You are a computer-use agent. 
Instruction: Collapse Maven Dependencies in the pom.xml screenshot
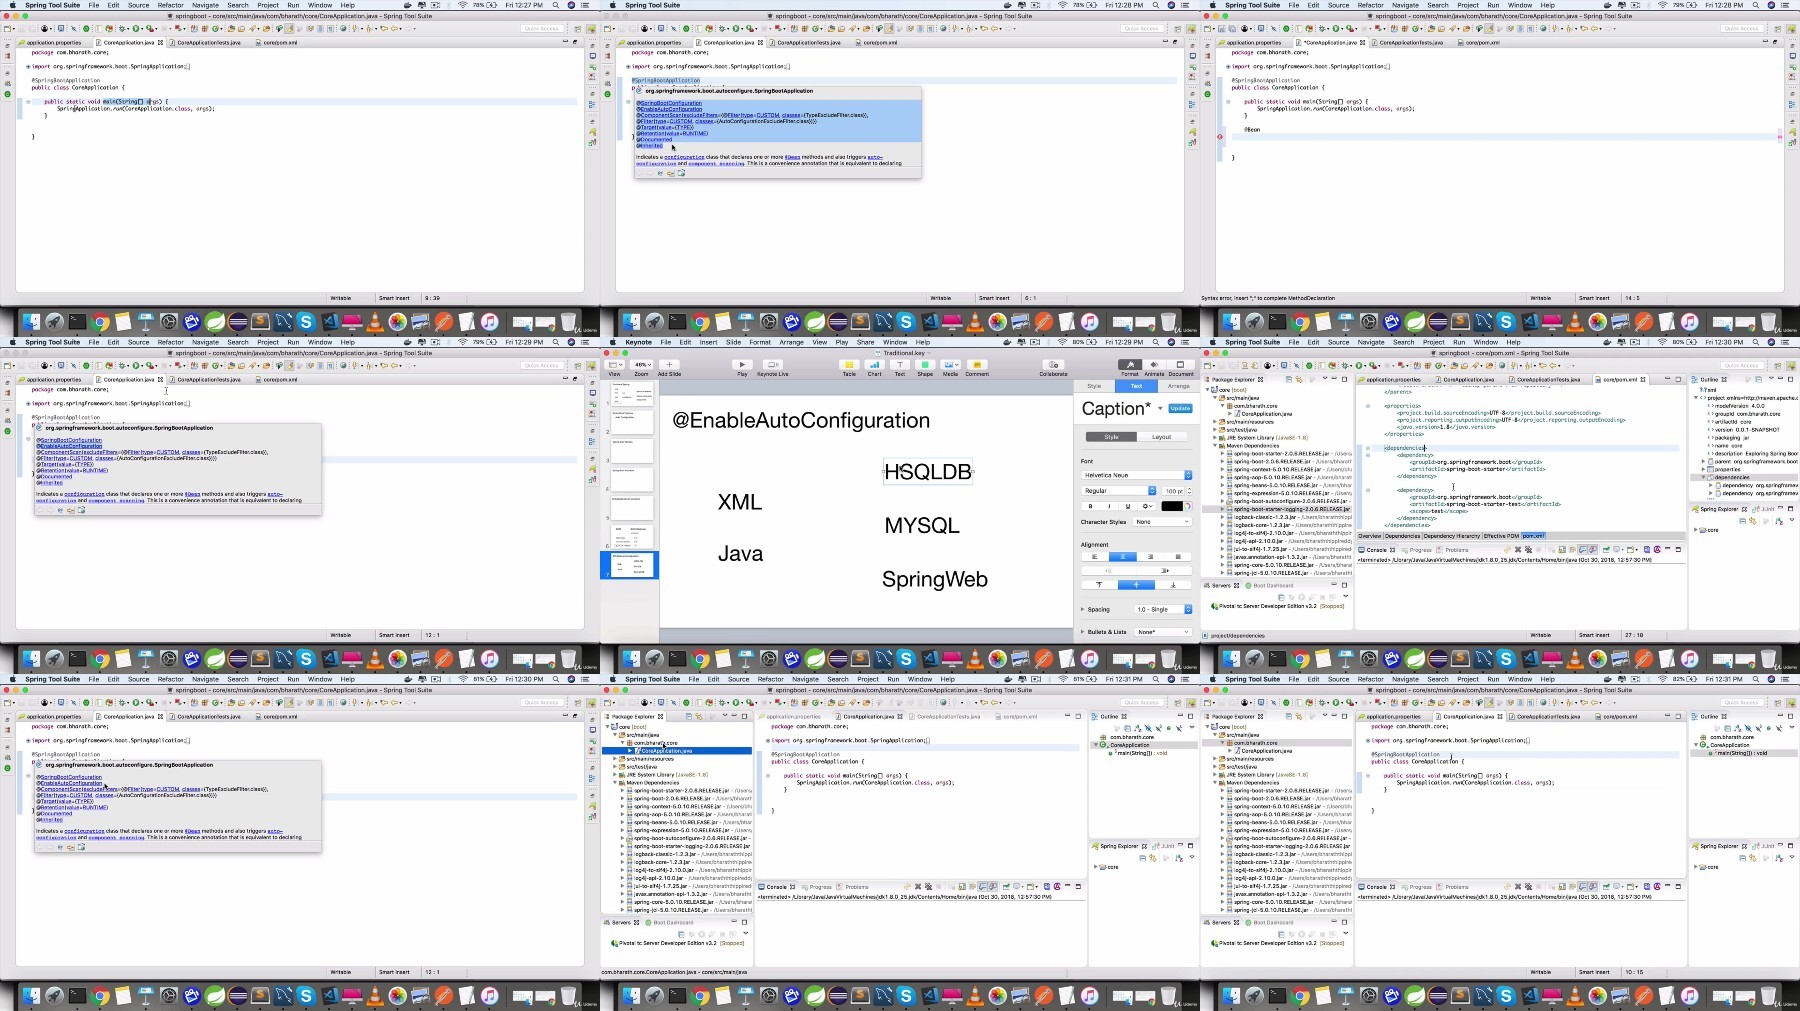pos(1216,446)
